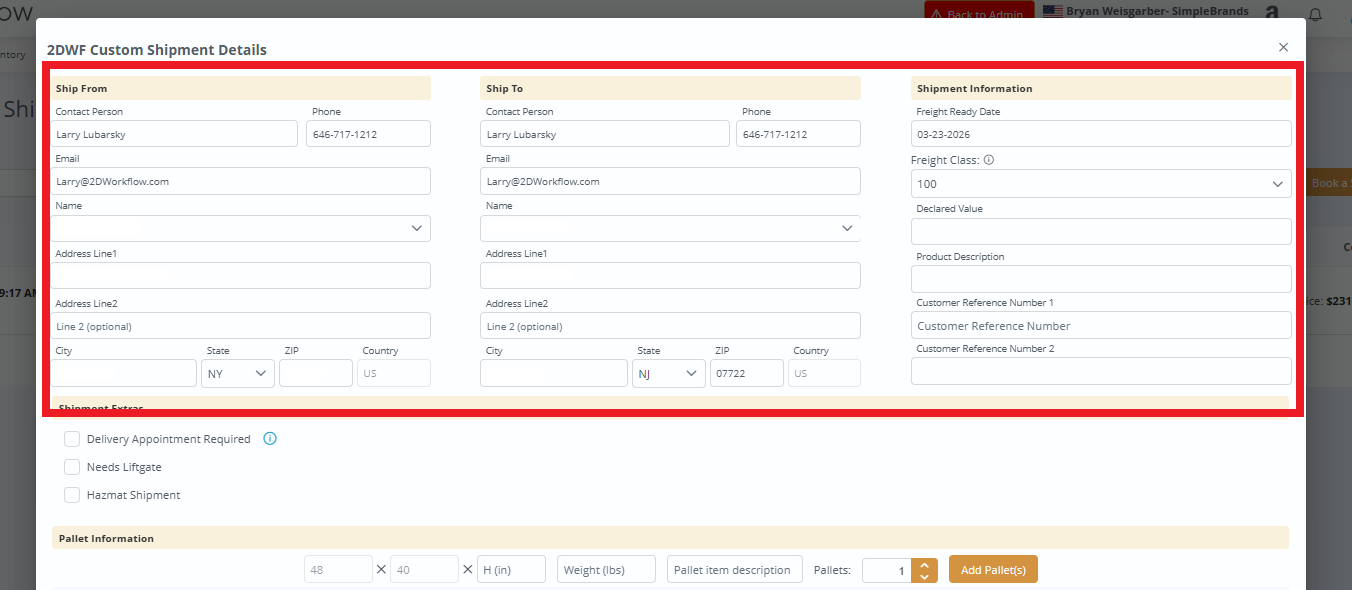Decrease pallet count with down arrow
The height and width of the screenshot is (590, 1352).
coord(925,576)
